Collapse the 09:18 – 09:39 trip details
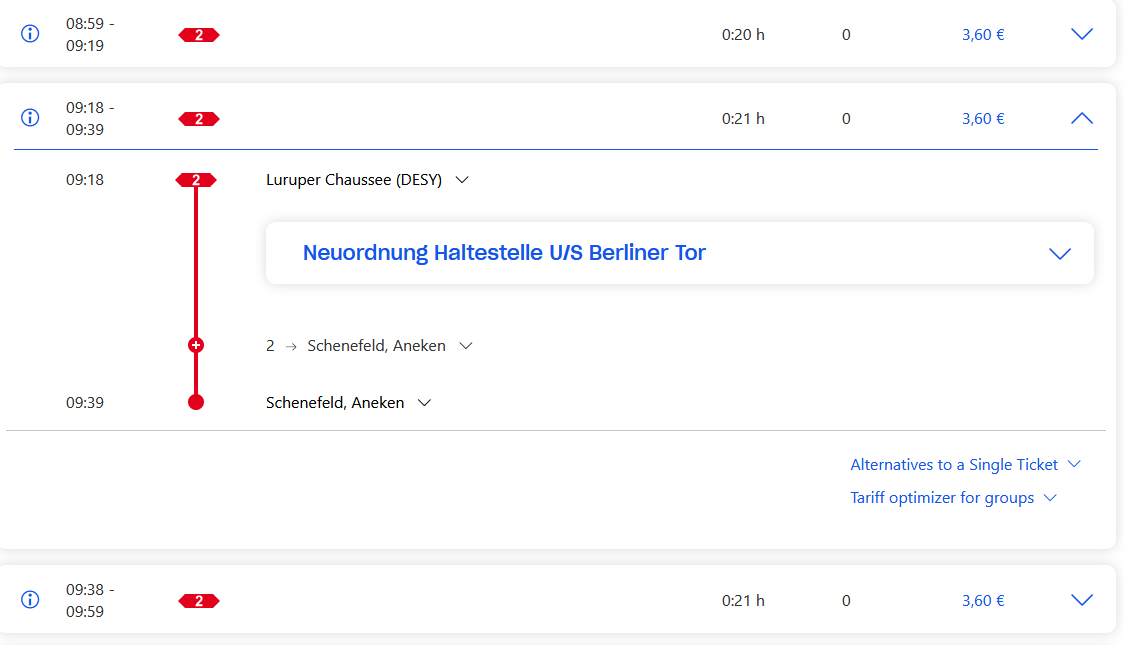The image size is (1124, 645). 1082,118
